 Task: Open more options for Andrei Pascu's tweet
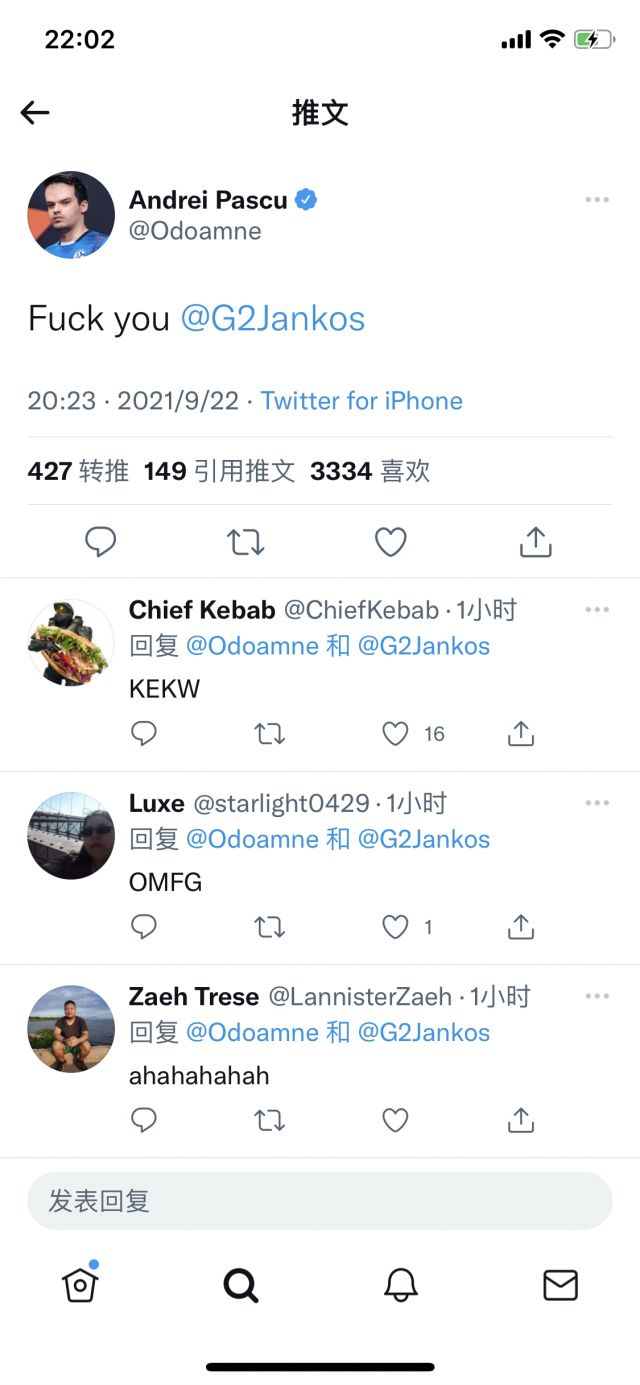[x=597, y=200]
